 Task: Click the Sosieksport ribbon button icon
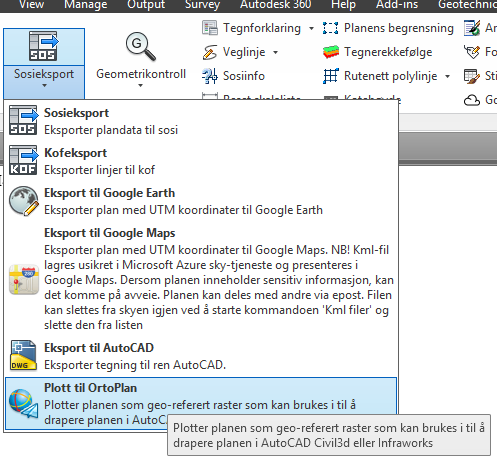pyautogui.click(x=44, y=46)
